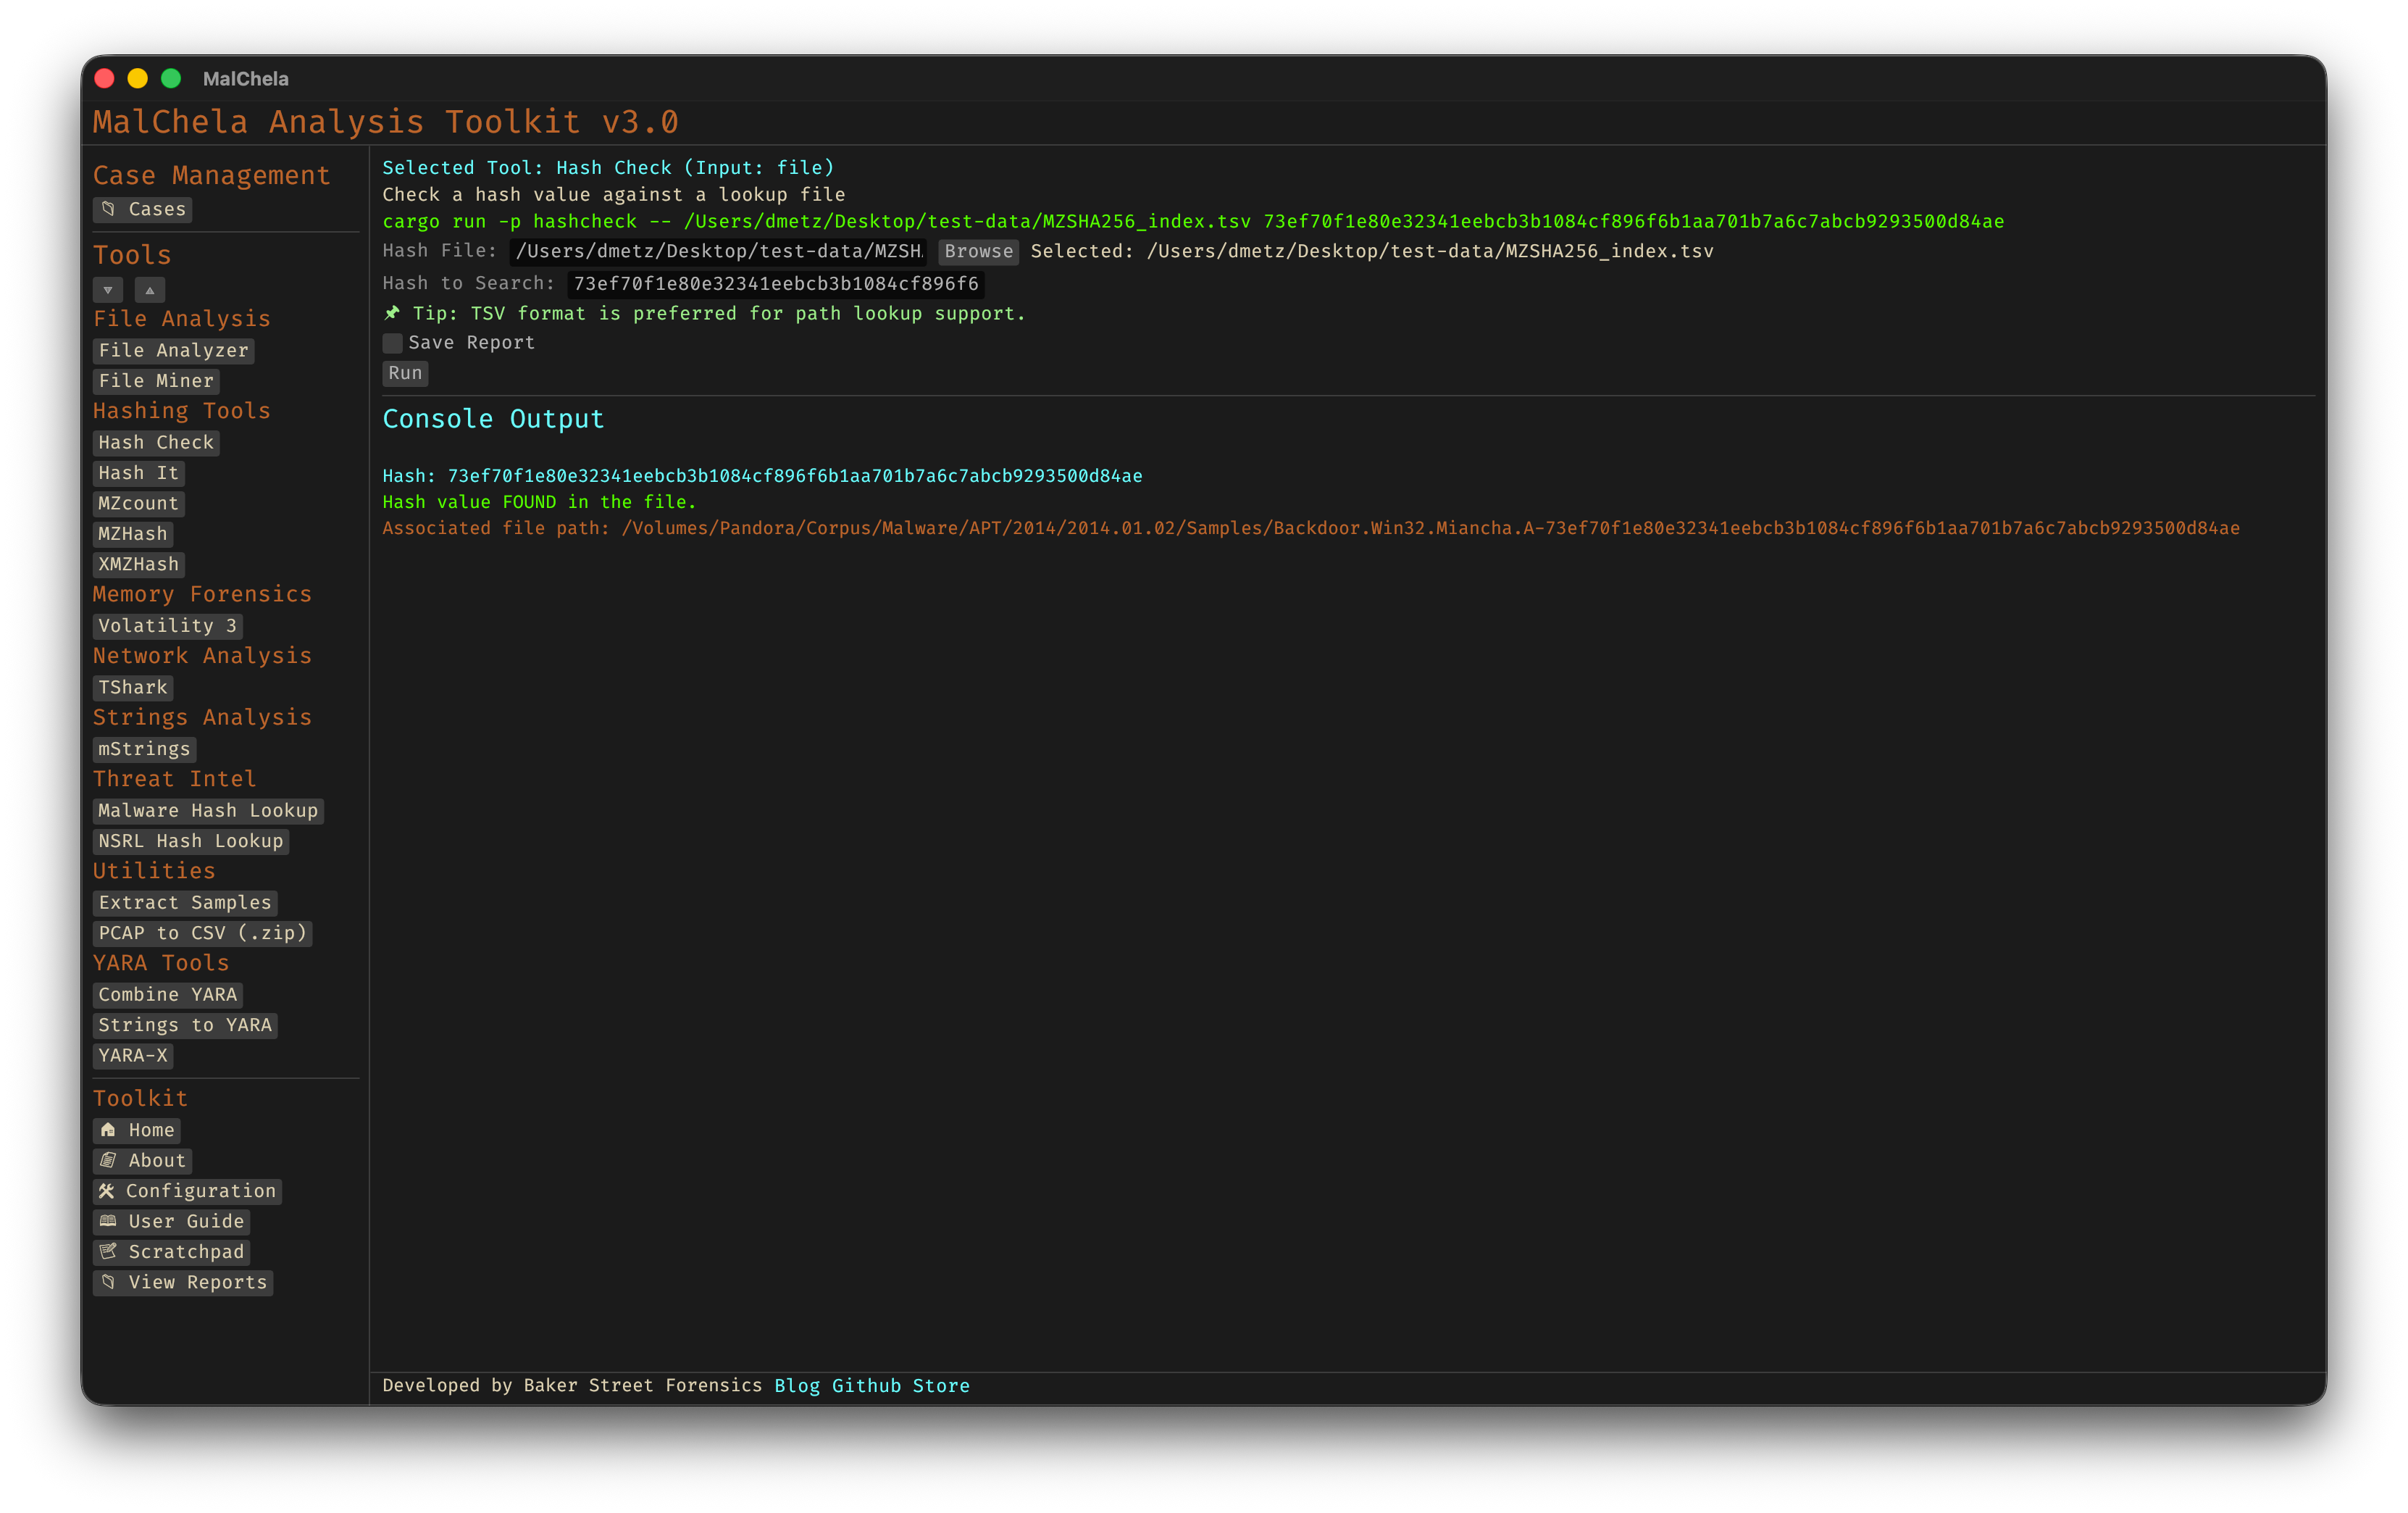This screenshot has width=2408, height=1513.
Task: Expand tools with the up-arrow button
Action: pyautogui.click(x=150, y=290)
